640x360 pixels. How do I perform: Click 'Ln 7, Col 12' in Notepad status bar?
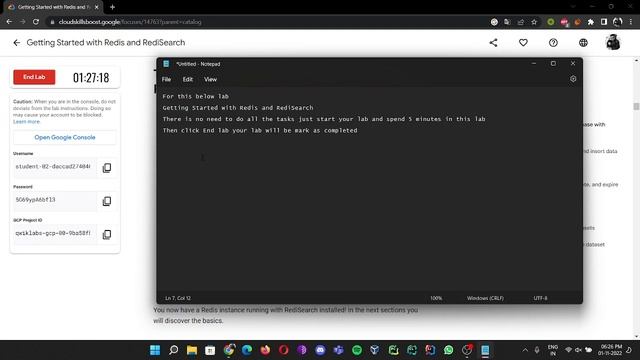[178, 298]
